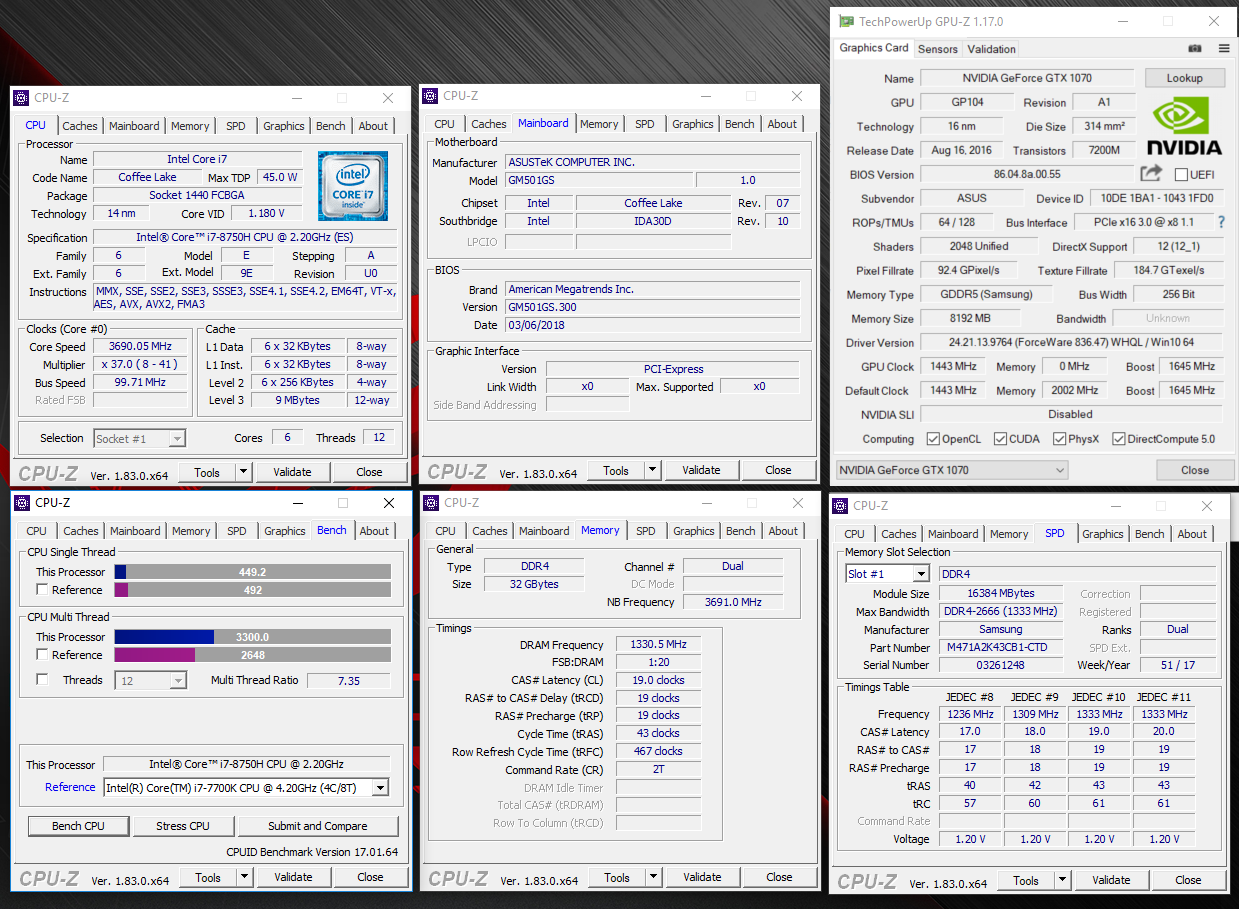Open the GPU-Z hamburger menu icon

(1223, 48)
